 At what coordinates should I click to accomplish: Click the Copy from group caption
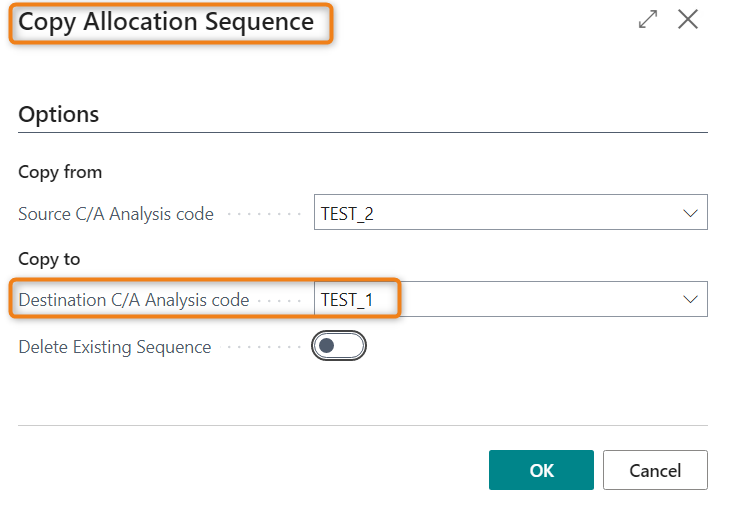coord(60,172)
